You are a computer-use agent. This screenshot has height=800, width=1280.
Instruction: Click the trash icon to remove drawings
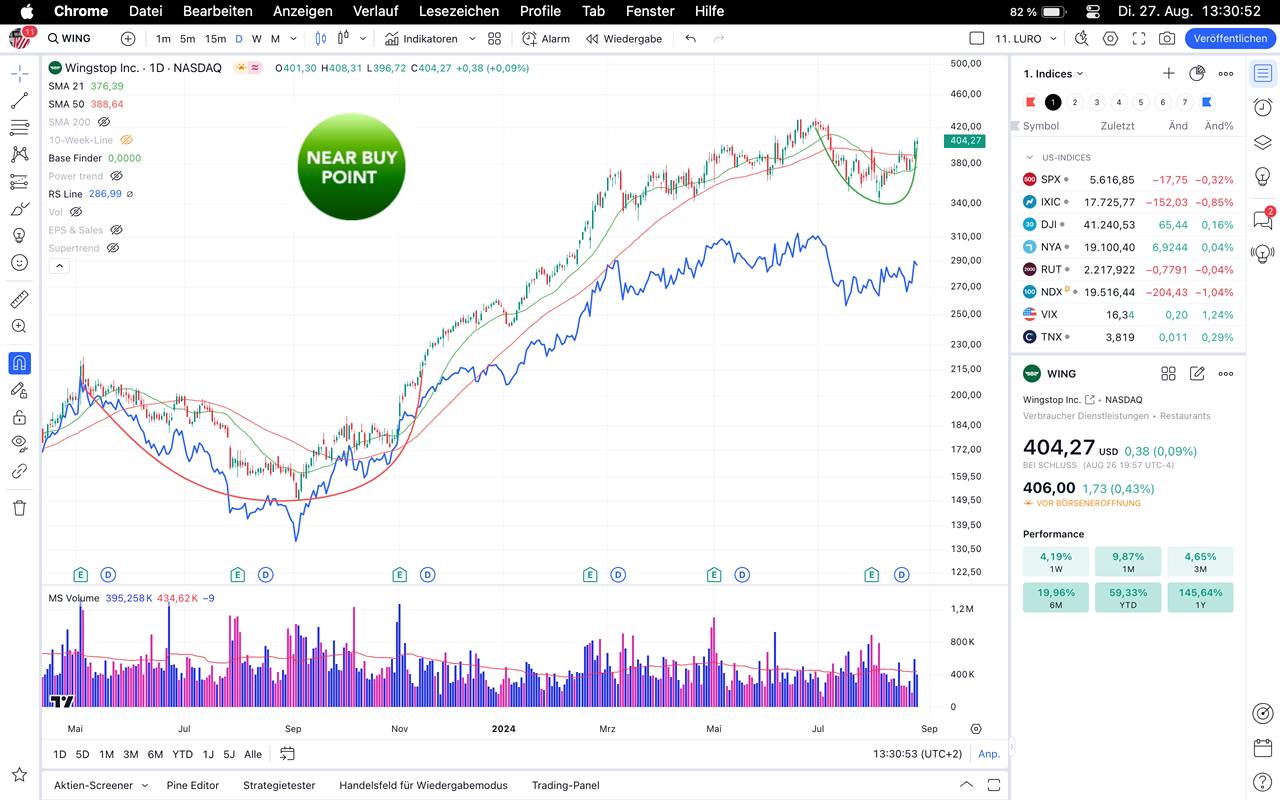click(19, 508)
